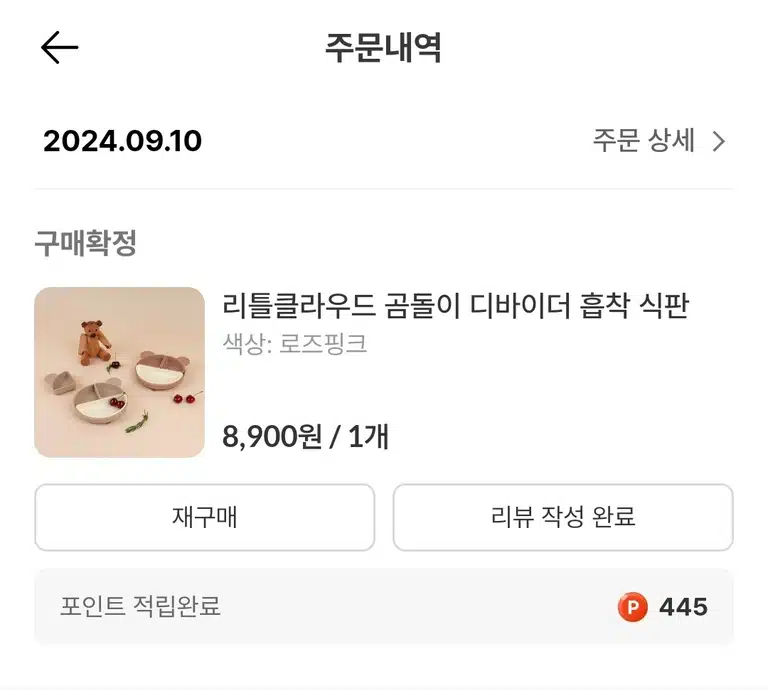
Task: Select the order date 2024.09.10
Action: (x=122, y=141)
